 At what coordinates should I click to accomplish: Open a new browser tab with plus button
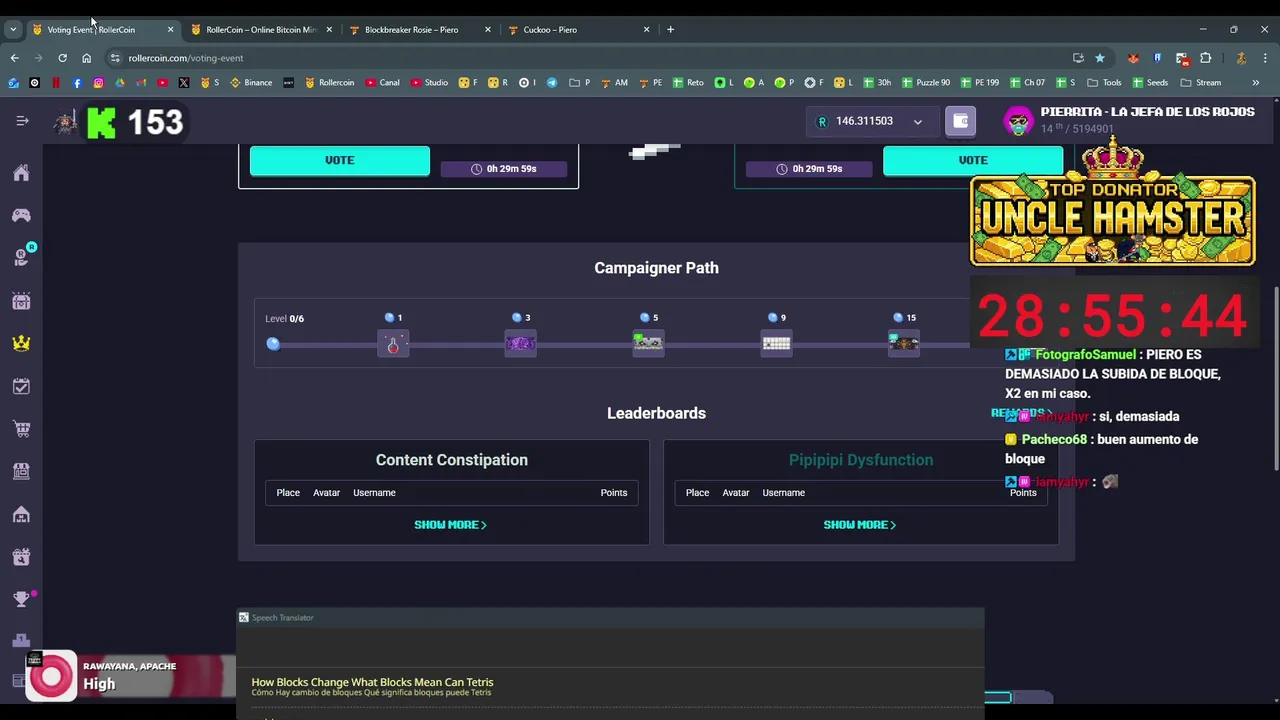tap(670, 30)
